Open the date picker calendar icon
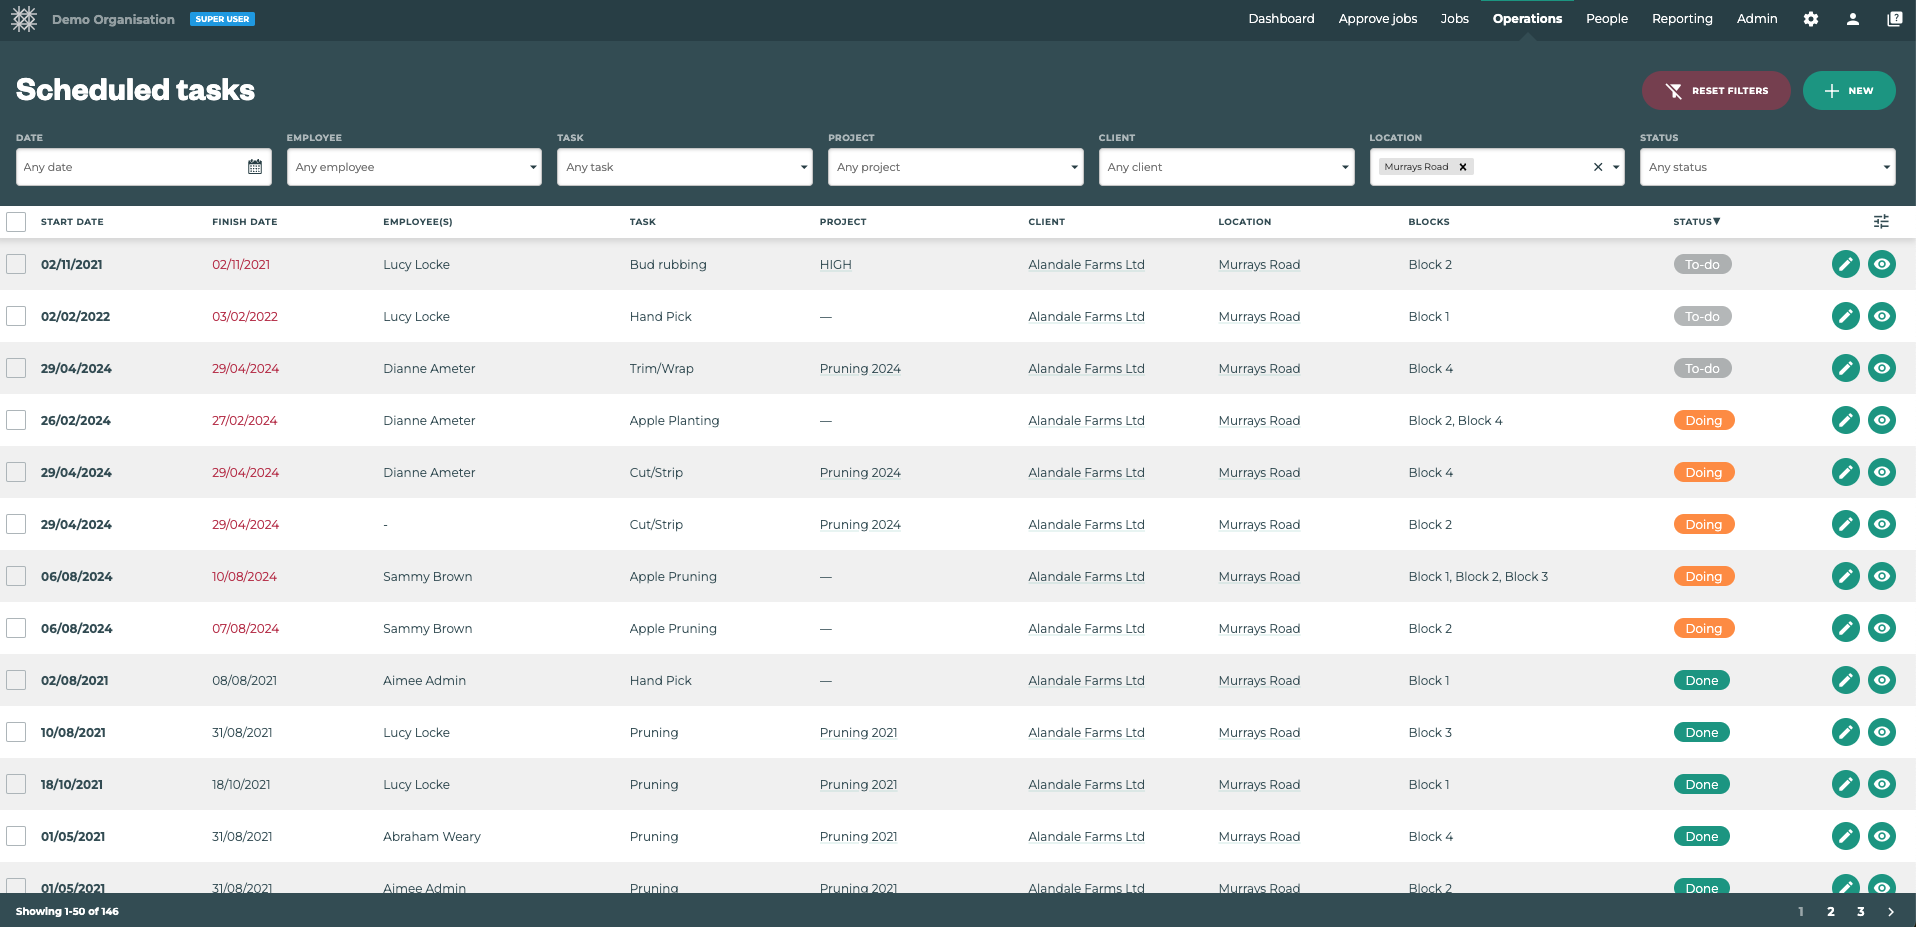 256,166
